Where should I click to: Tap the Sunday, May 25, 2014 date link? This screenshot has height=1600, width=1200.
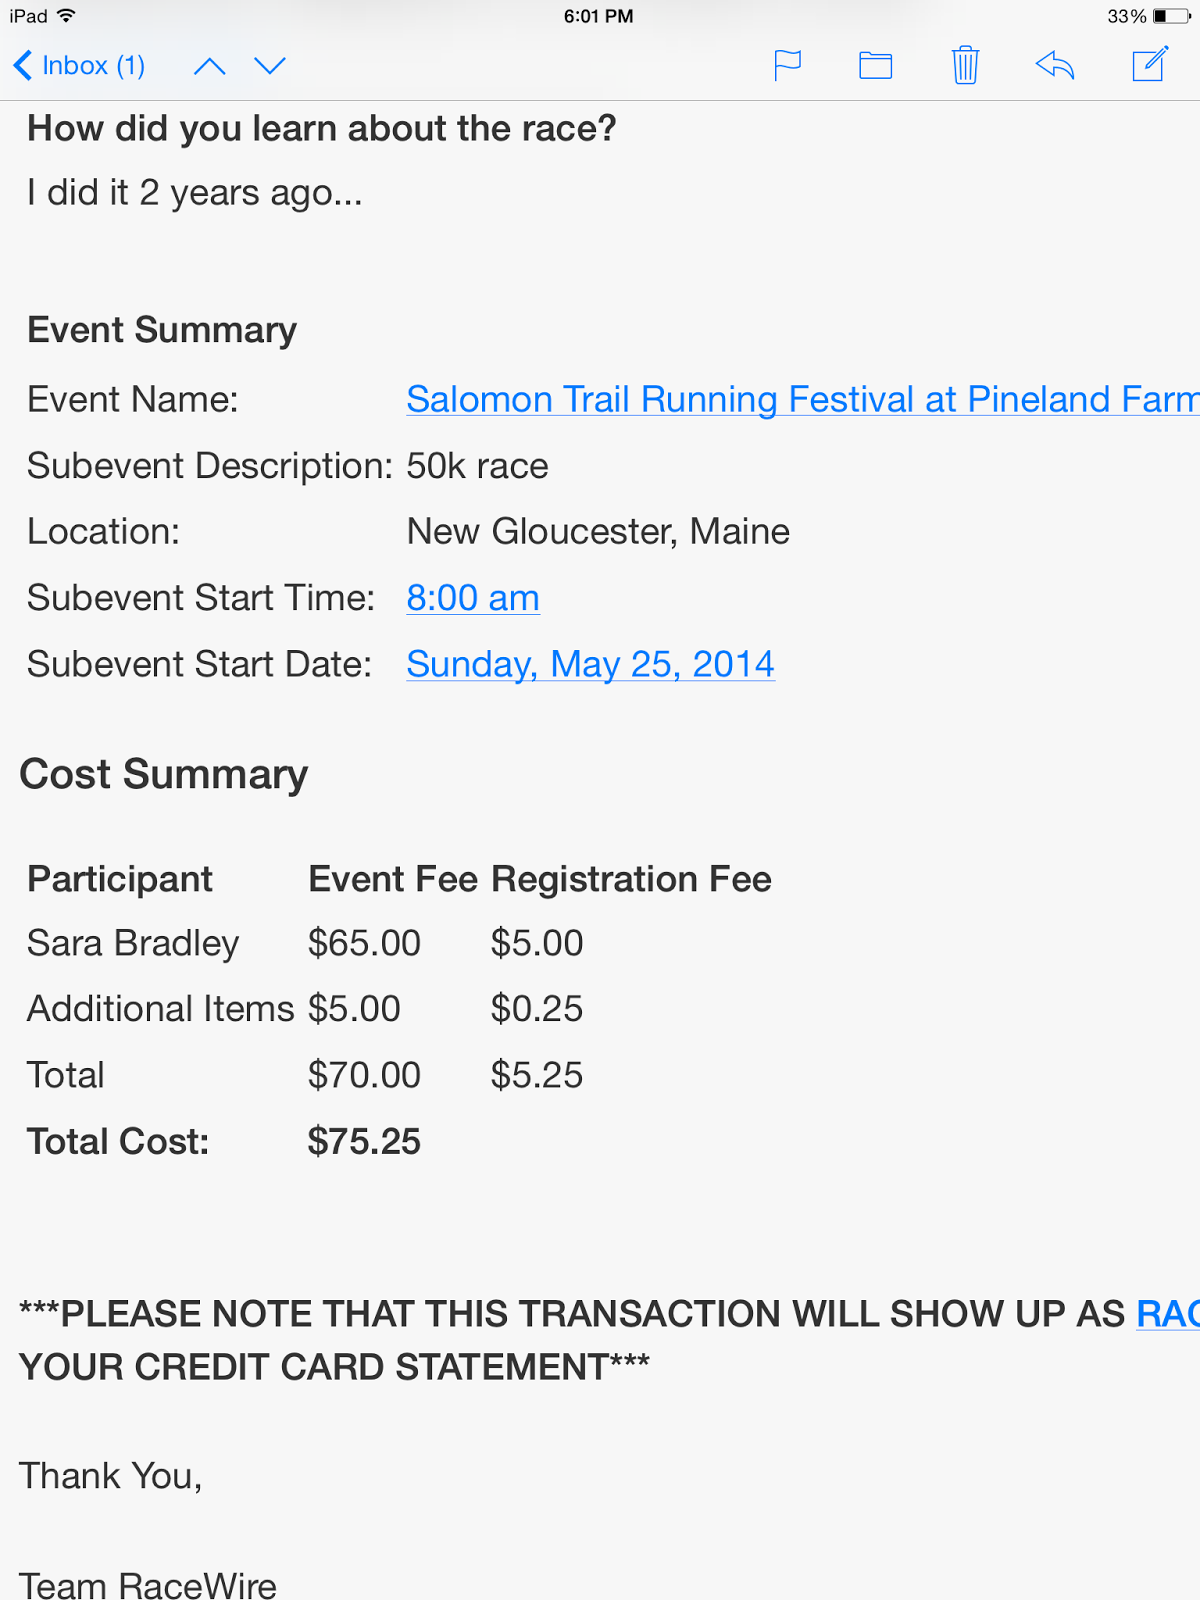(x=590, y=664)
